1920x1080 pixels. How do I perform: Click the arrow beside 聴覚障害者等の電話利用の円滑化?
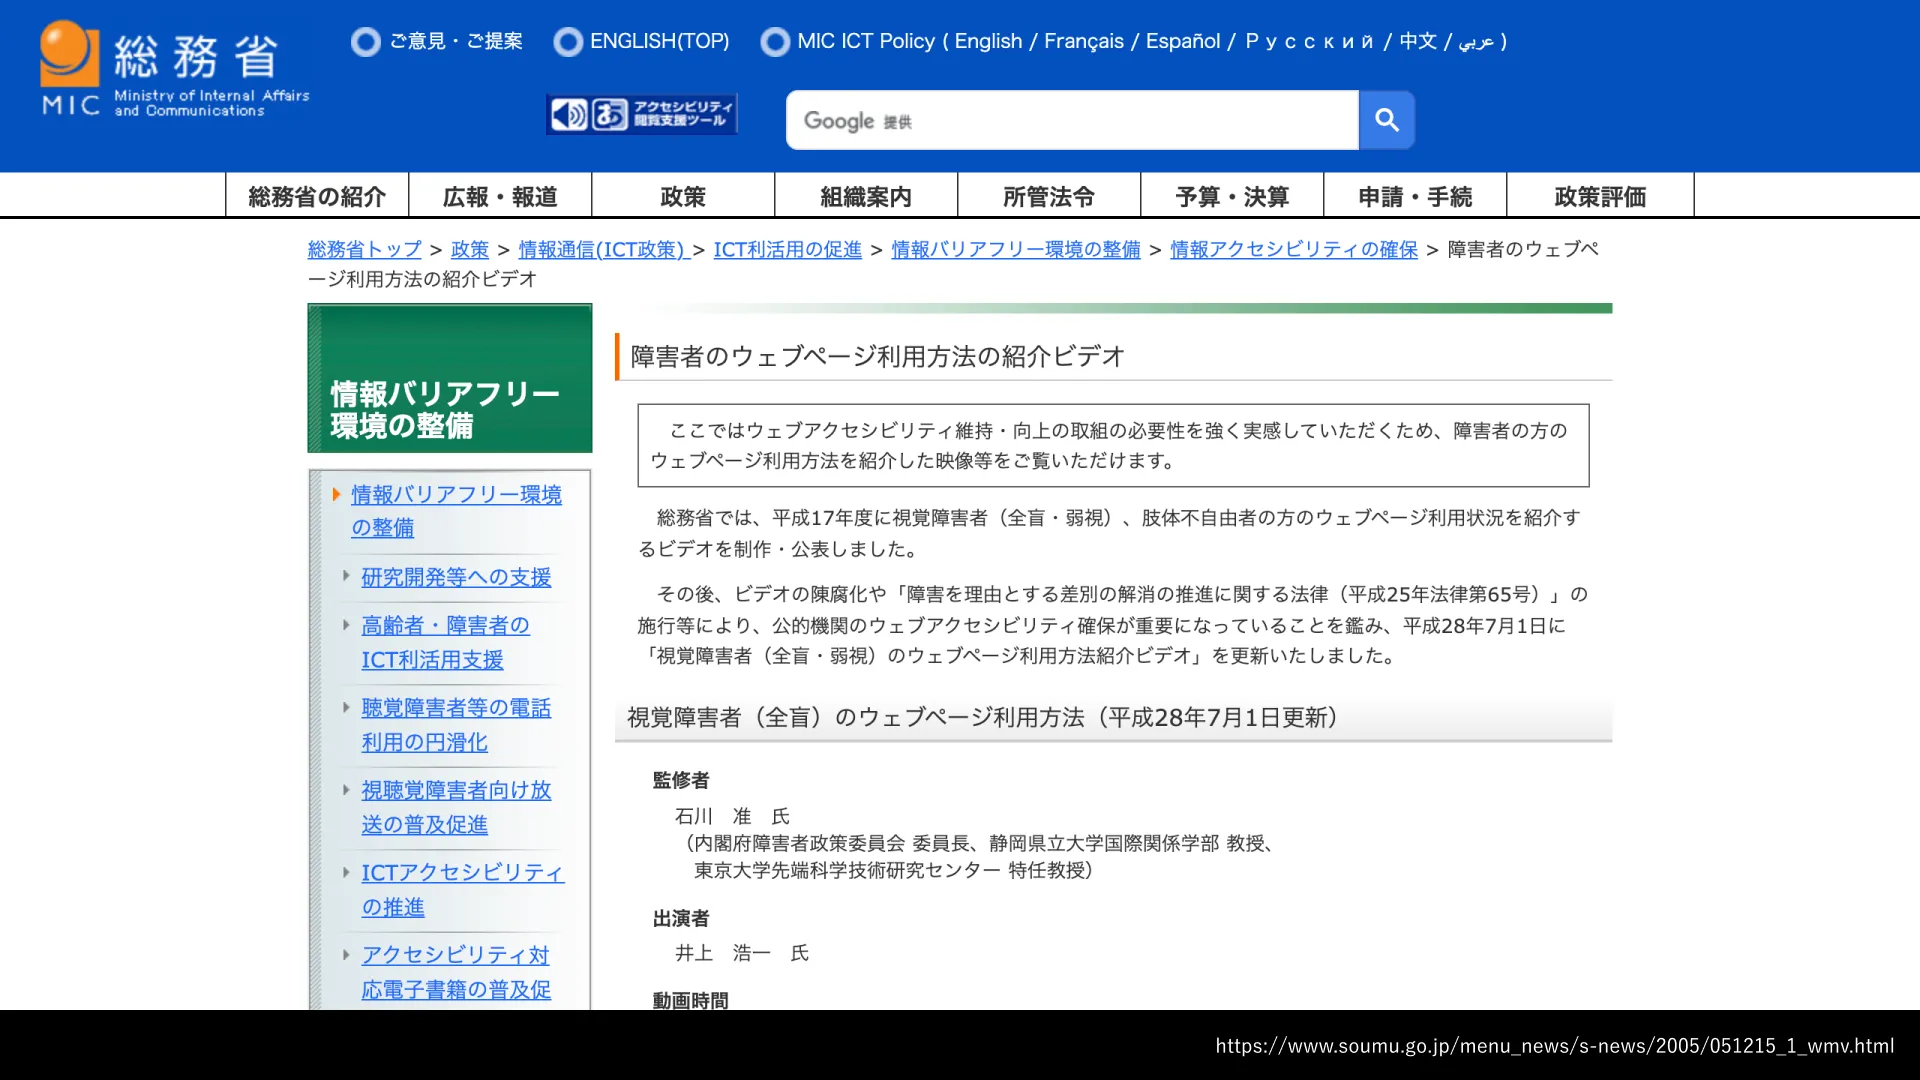tap(346, 707)
